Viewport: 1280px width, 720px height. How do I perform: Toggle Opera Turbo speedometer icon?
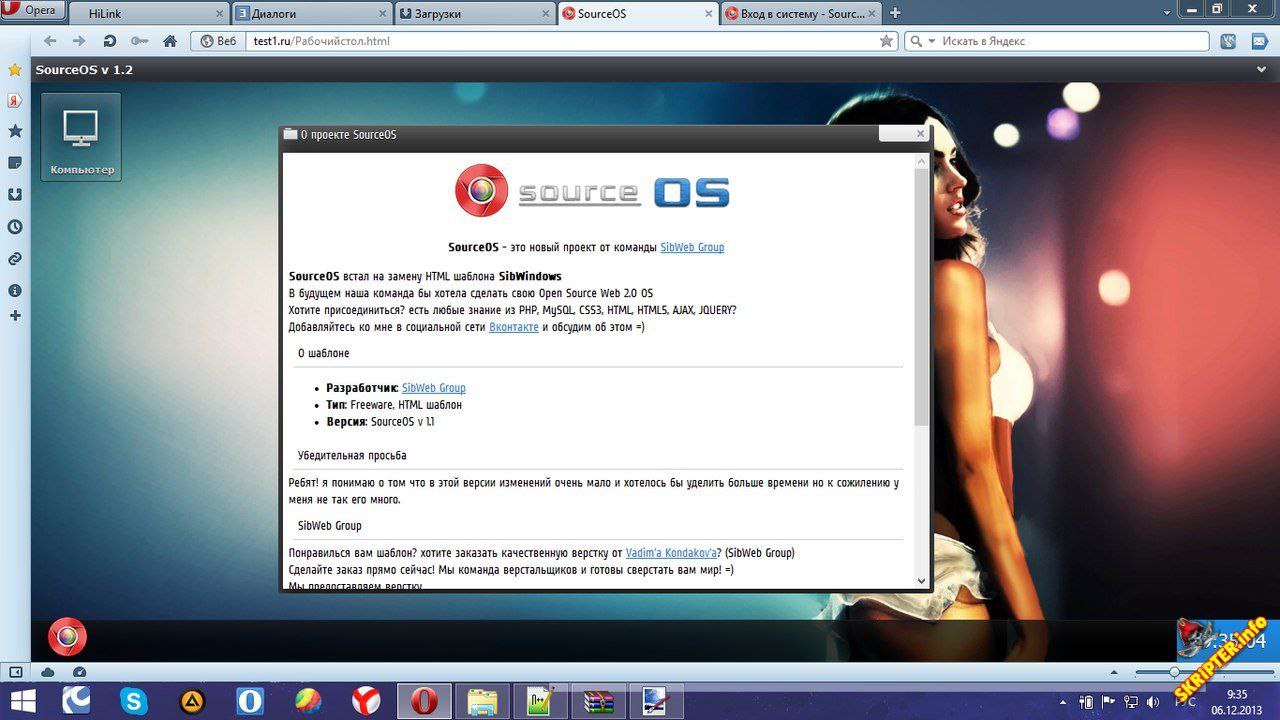point(80,672)
